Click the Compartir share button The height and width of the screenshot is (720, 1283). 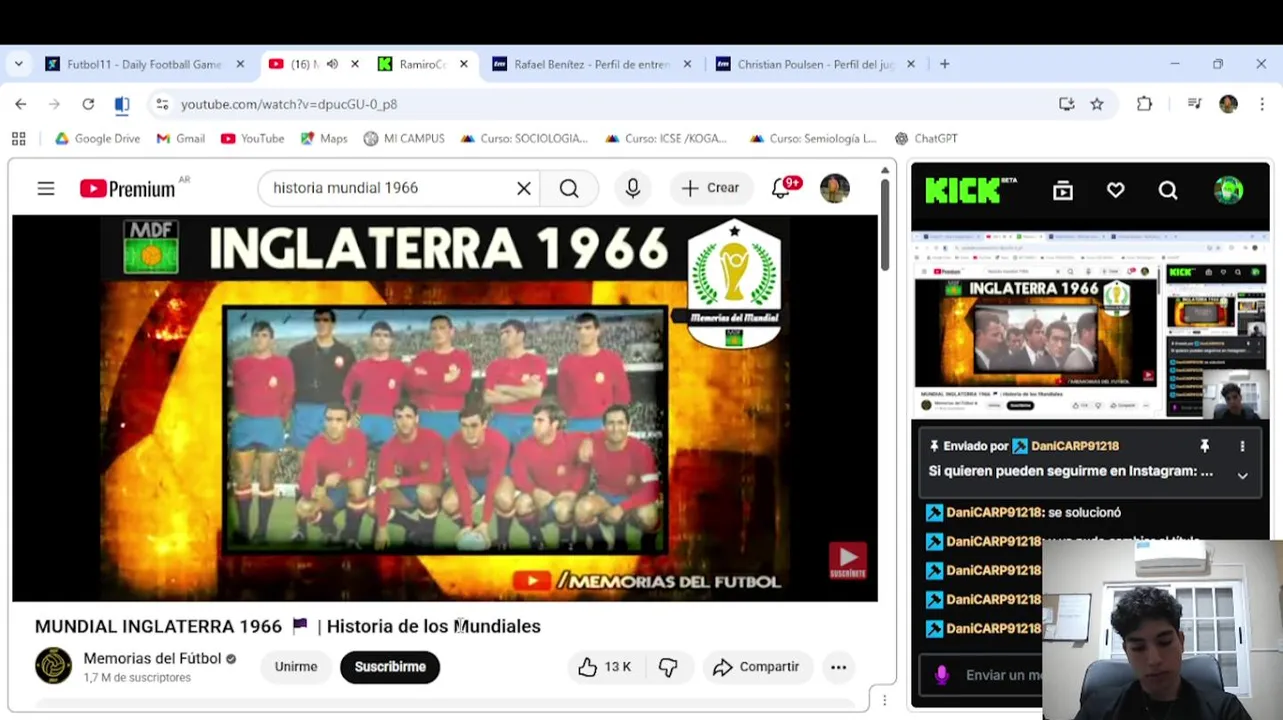756,667
